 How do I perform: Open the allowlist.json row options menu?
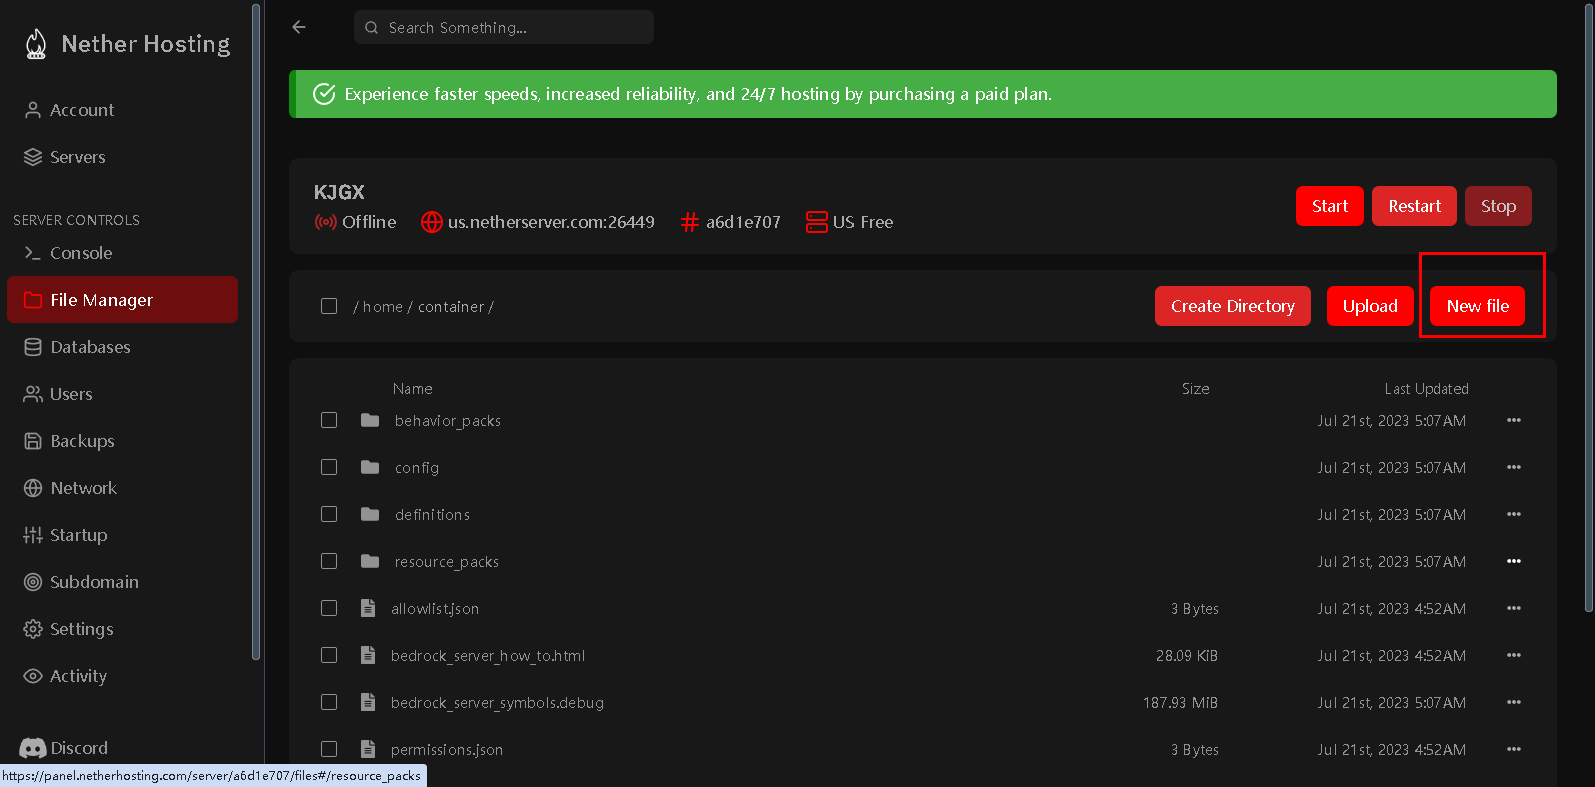(1514, 608)
